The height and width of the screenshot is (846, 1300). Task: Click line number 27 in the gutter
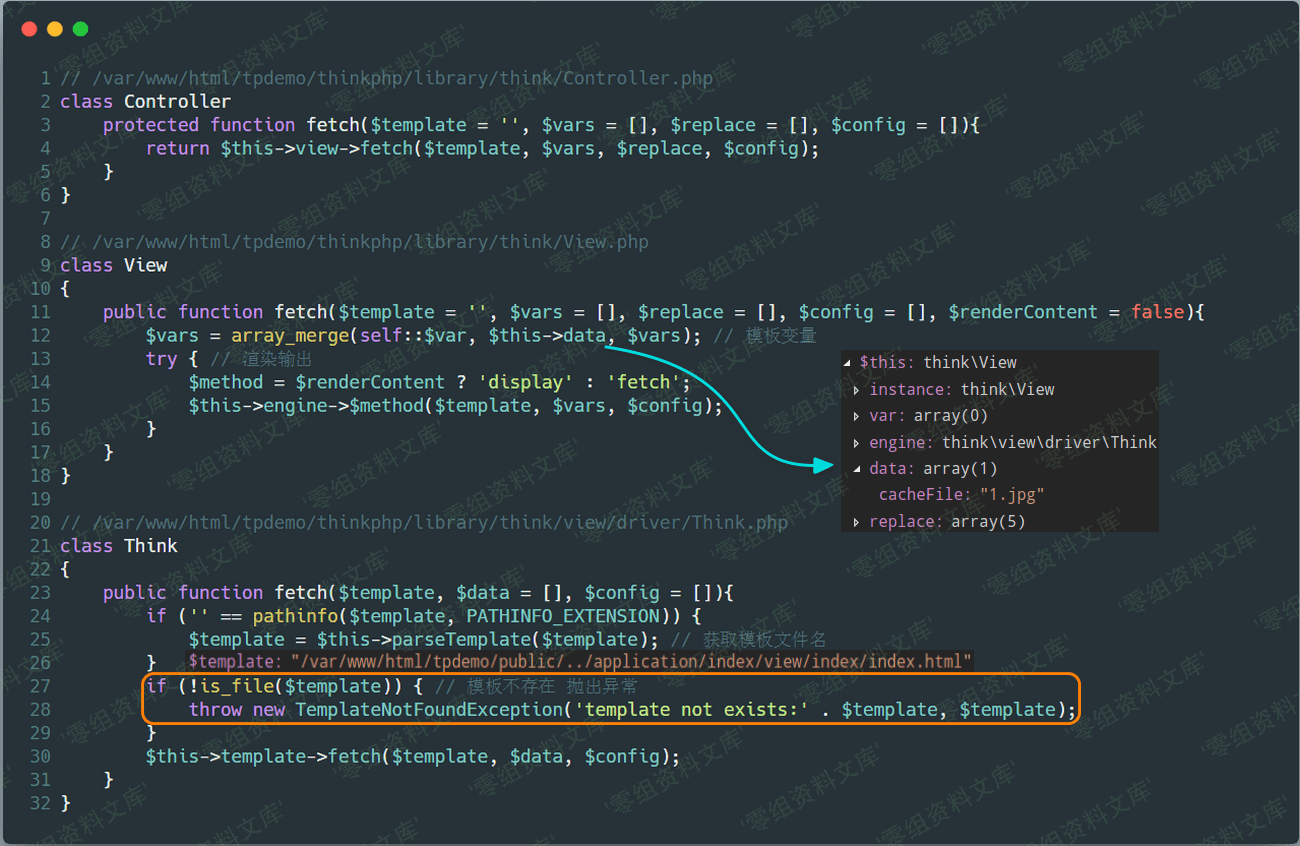(40, 686)
